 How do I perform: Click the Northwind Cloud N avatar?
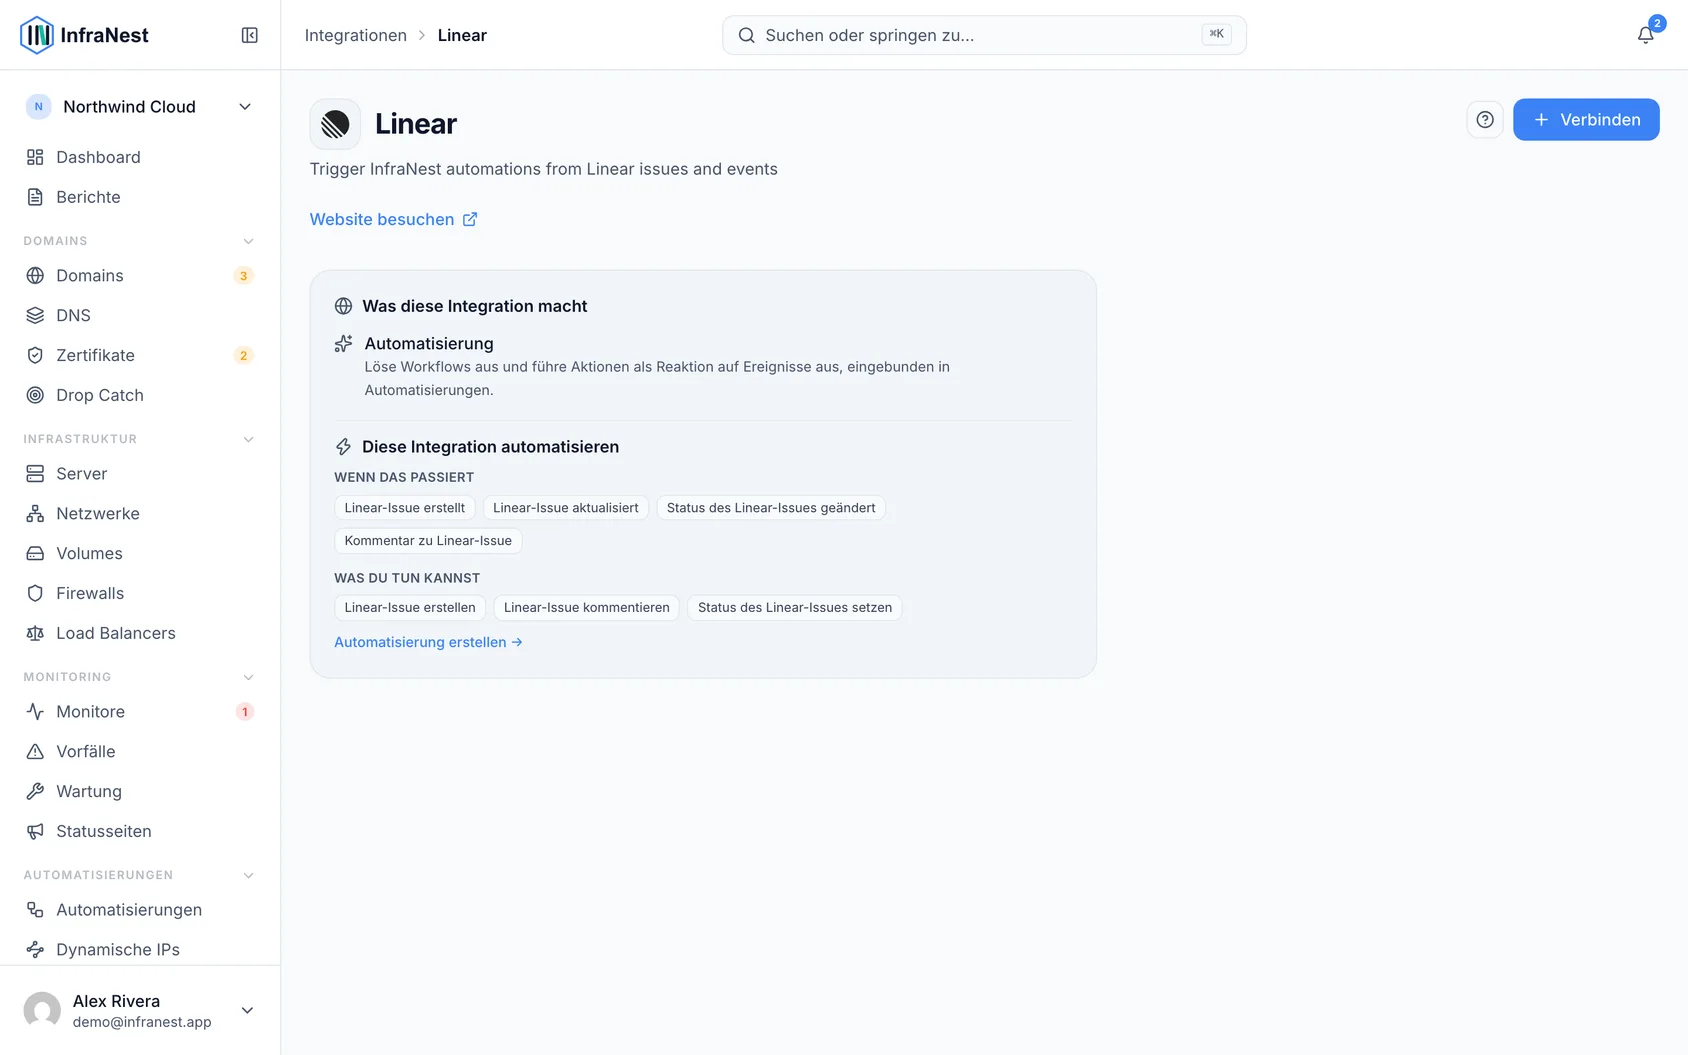click(x=38, y=107)
